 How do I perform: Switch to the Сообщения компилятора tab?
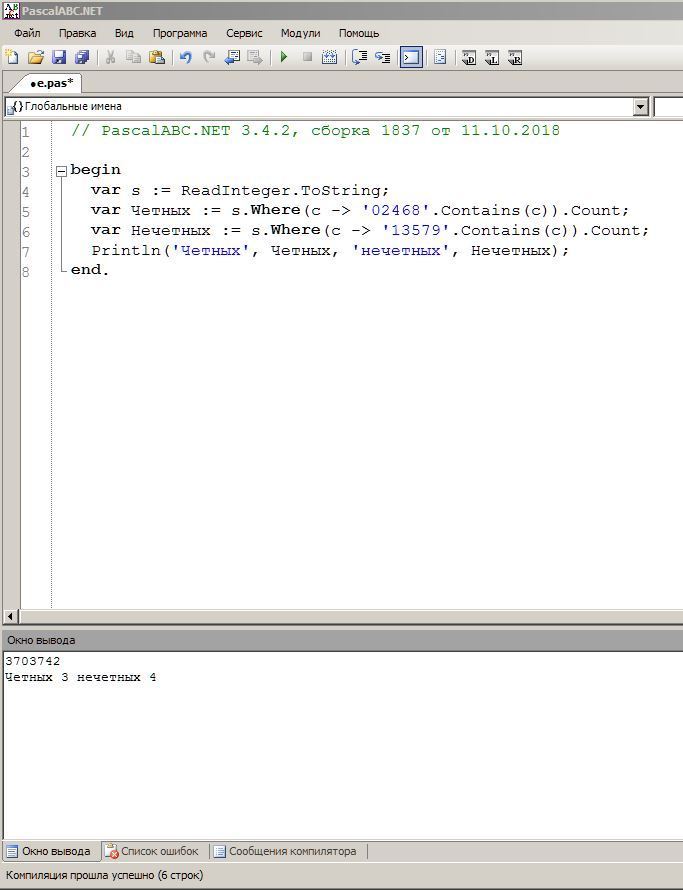285,851
